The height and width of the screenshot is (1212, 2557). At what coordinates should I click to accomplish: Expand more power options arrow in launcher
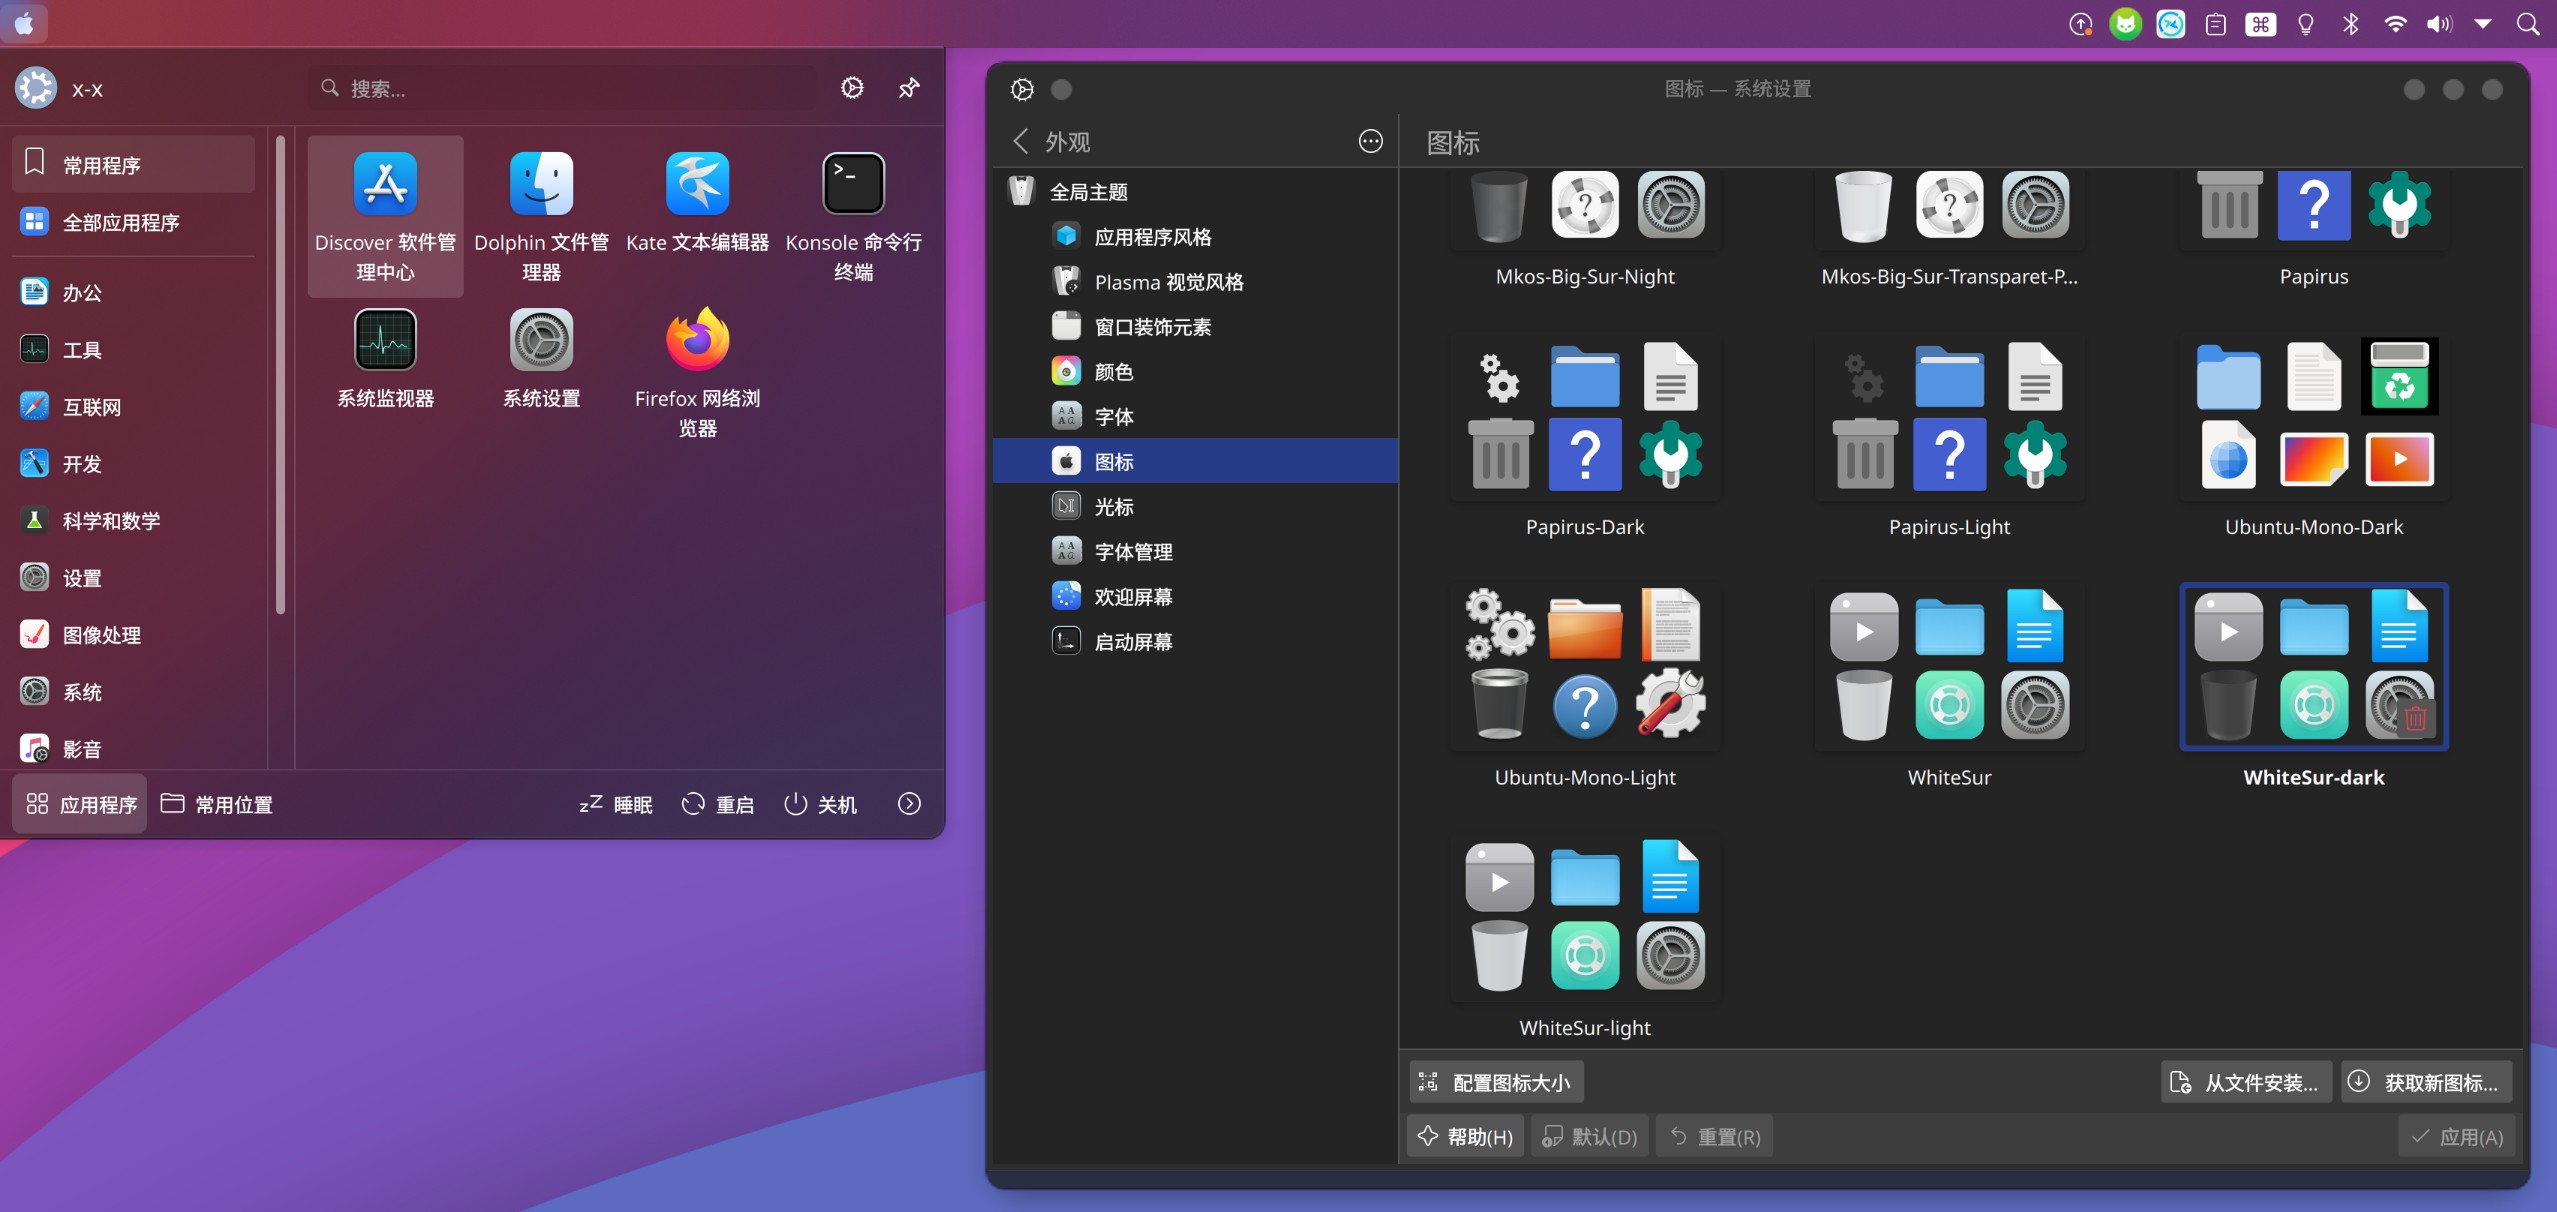click(909, 804)
